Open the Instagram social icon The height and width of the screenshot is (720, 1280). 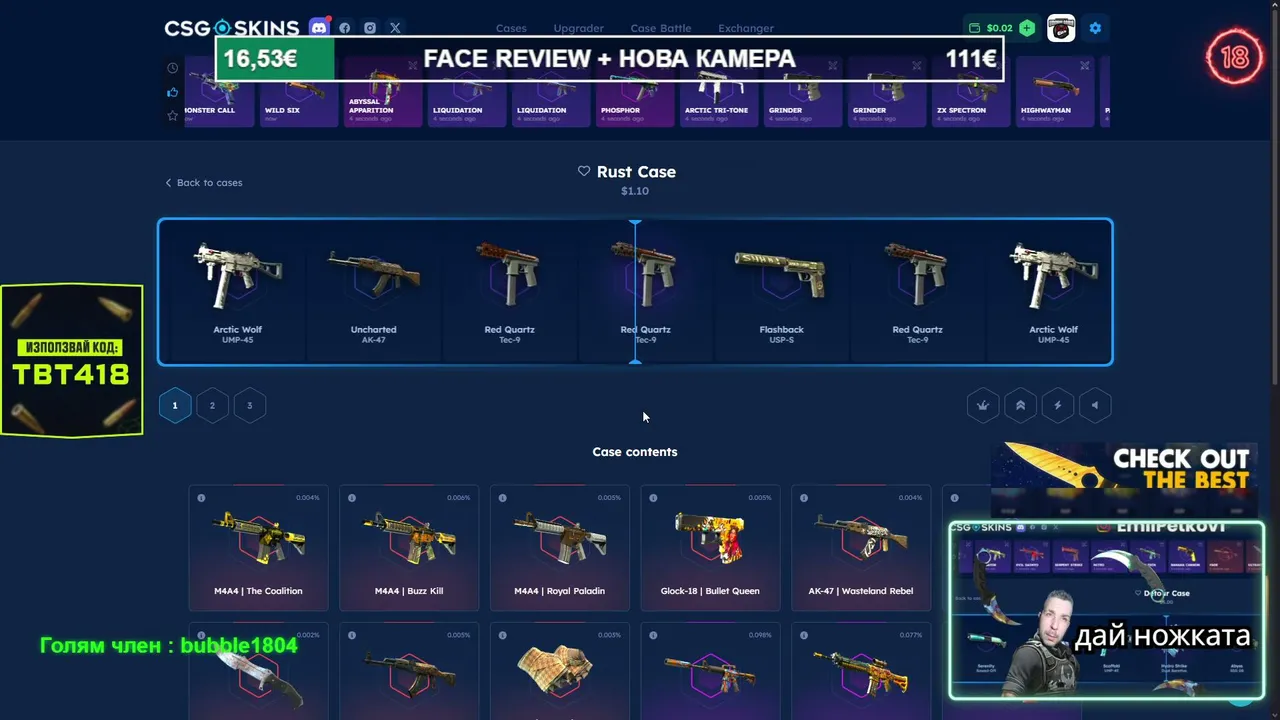coord(370,28)
